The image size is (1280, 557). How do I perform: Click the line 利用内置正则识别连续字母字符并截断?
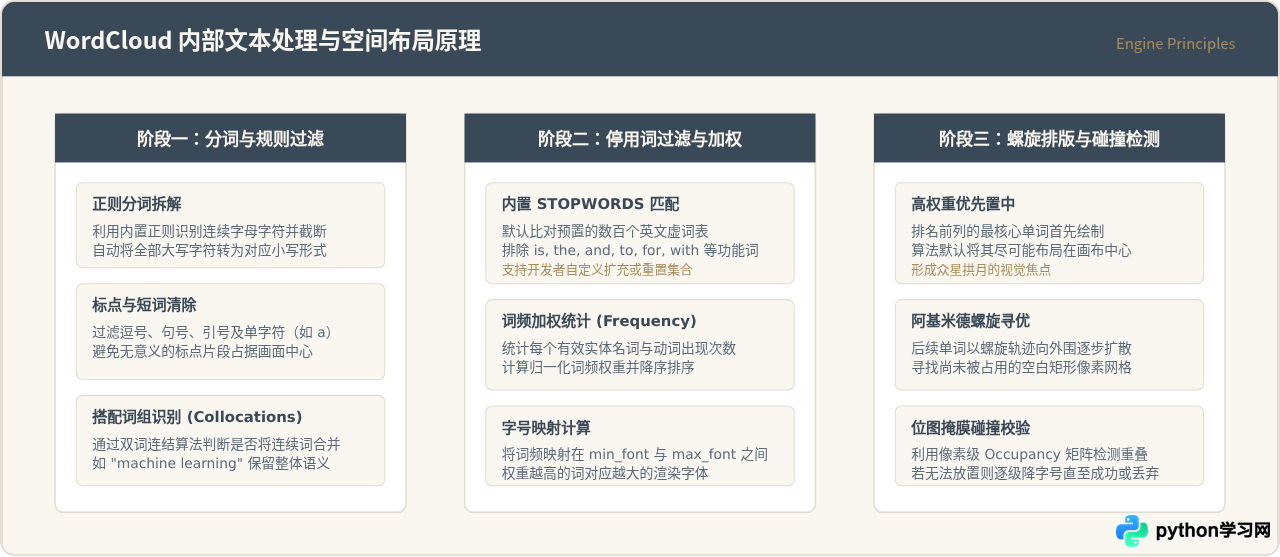[x=209, y=231]
